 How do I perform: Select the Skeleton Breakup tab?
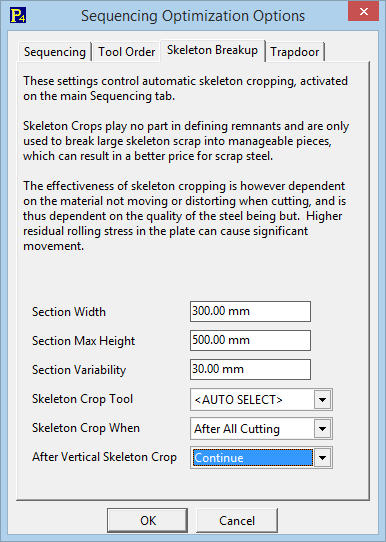pyautogui.click(x=212, y=50)
